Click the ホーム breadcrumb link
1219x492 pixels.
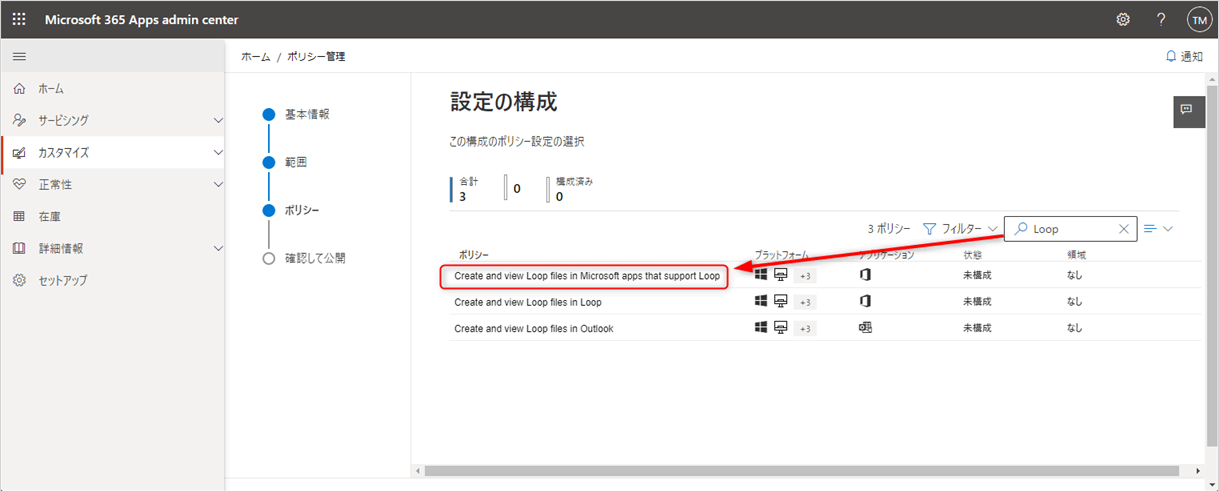point(255,57)
